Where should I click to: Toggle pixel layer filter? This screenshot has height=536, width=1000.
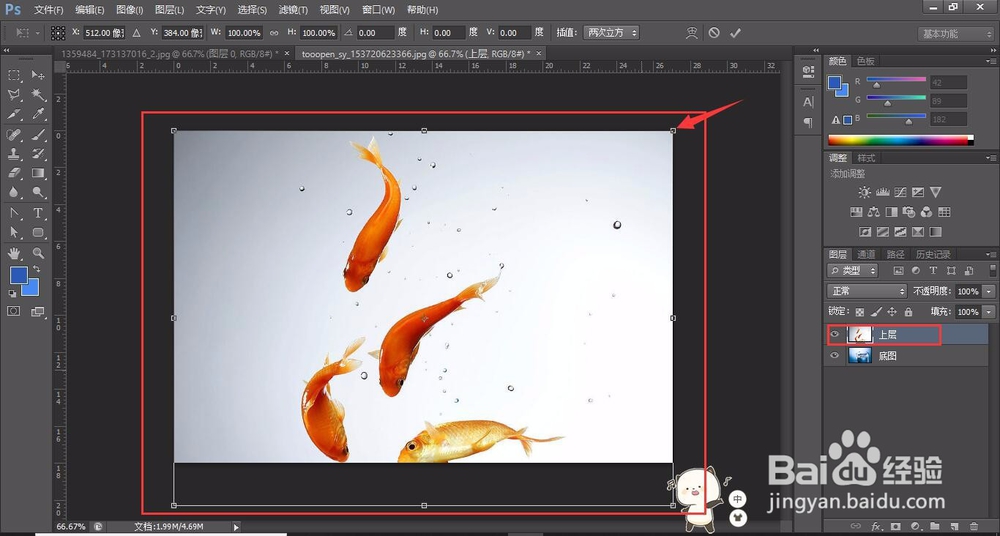898,271
